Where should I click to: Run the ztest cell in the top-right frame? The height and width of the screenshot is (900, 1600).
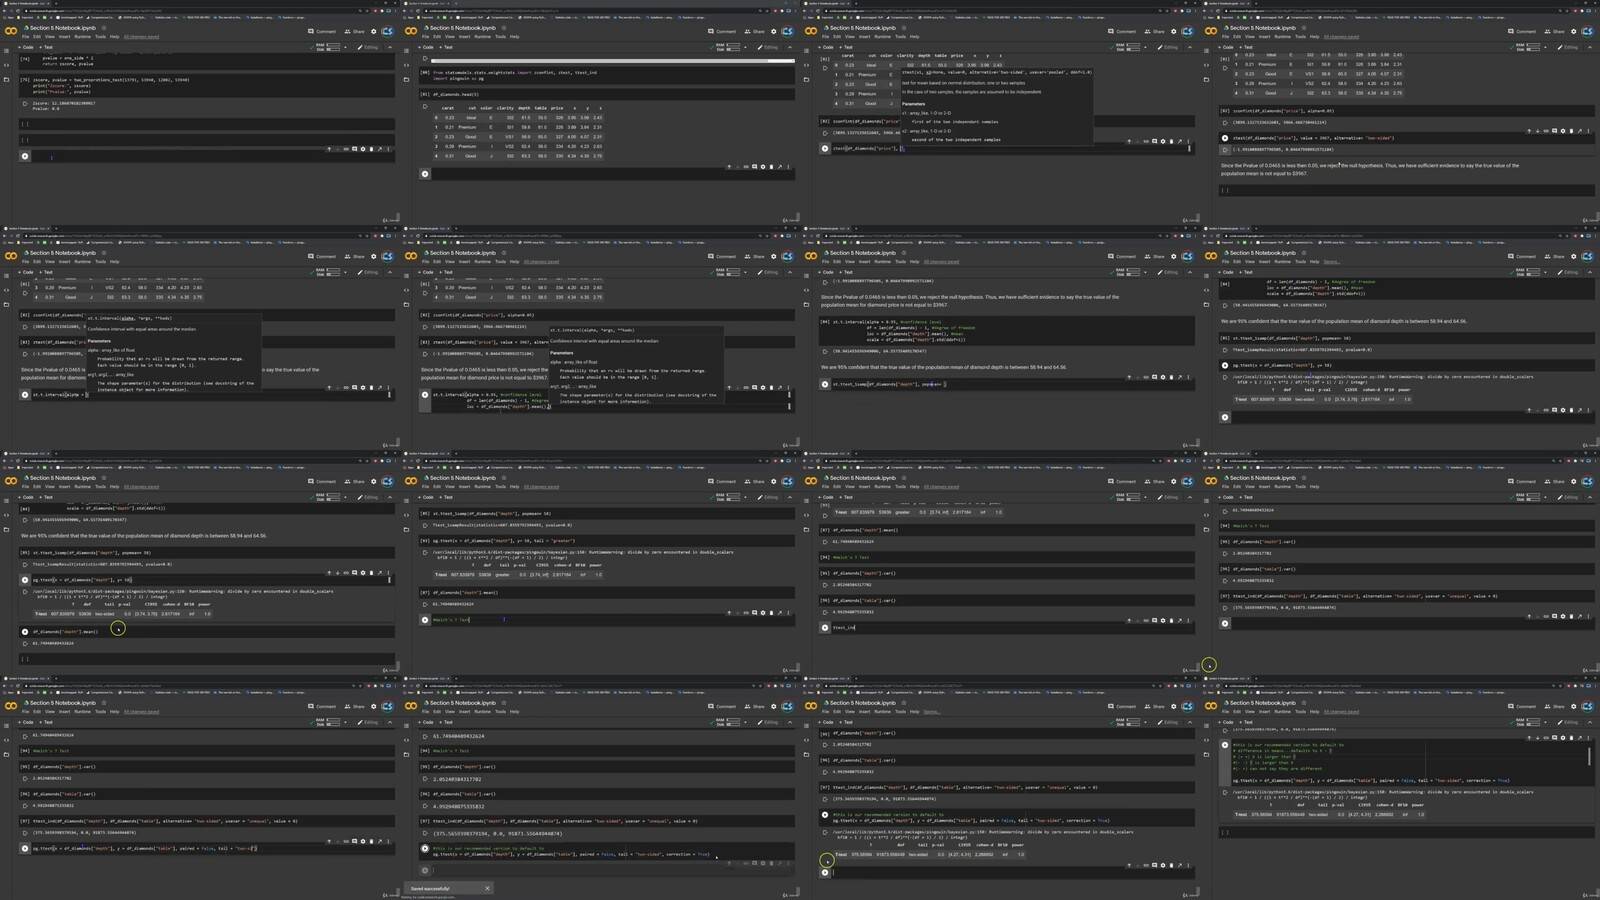coord(1225,138)
